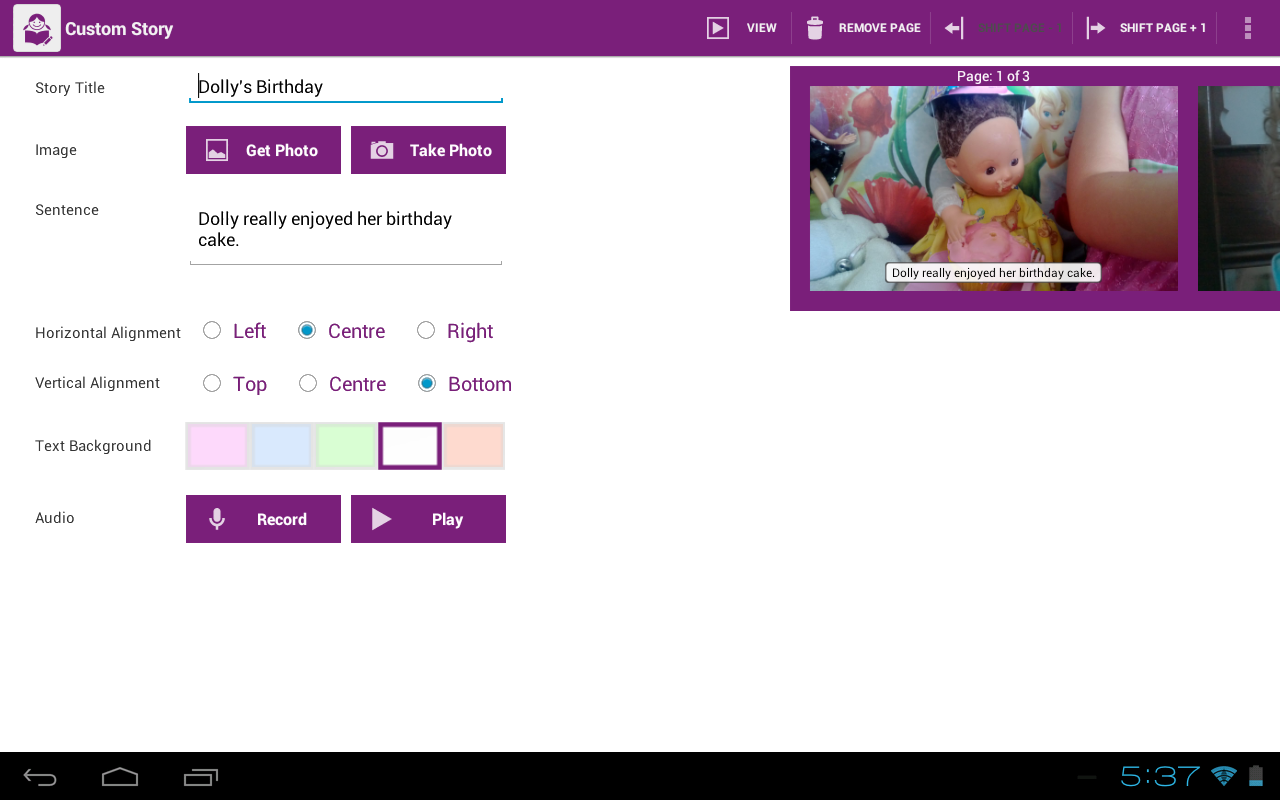Choose the pink text background swatch
Image resolution: width=1280 pixels, height=800 pixels.
click(x=218, y=446)
